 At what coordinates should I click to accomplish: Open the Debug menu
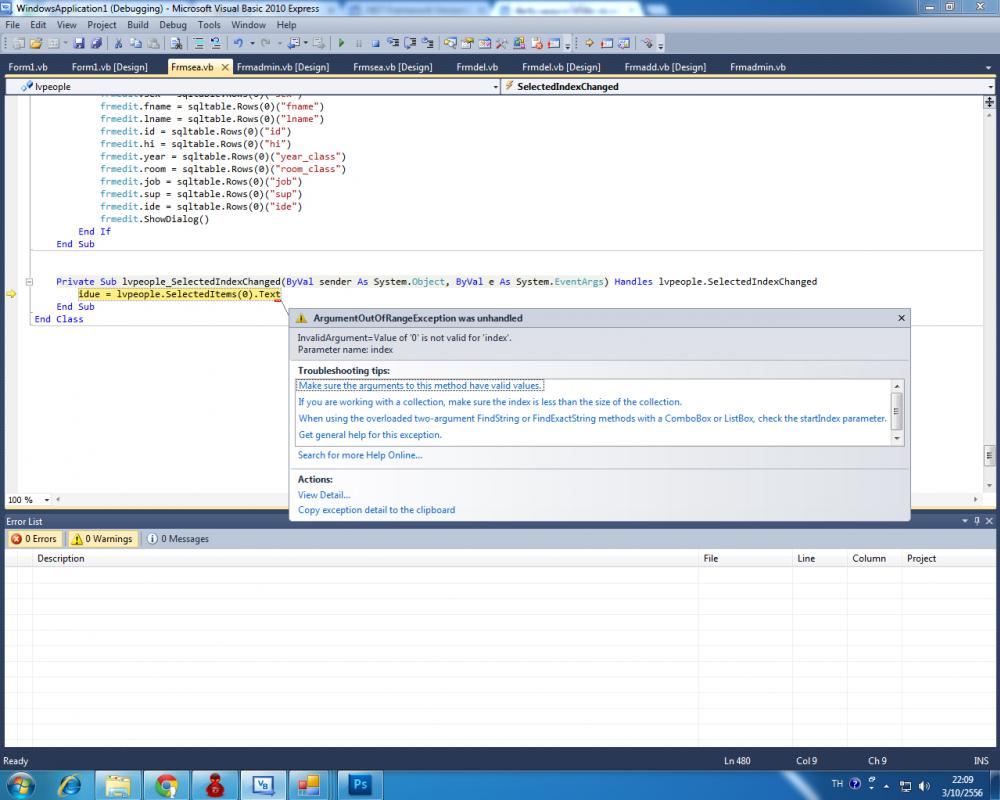(x=172, y=25)
